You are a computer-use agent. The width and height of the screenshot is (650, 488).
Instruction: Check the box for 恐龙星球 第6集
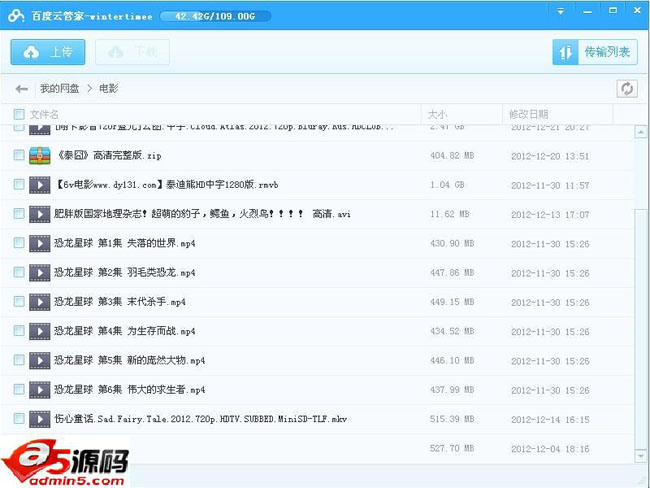(19, 389)
